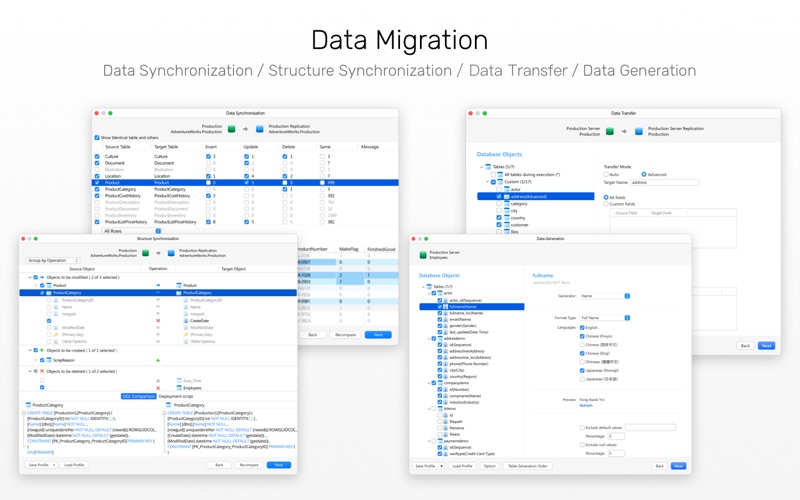Click green source server icon in Data Transfer
Screen dimensions: 800x500
coord(610,131)
